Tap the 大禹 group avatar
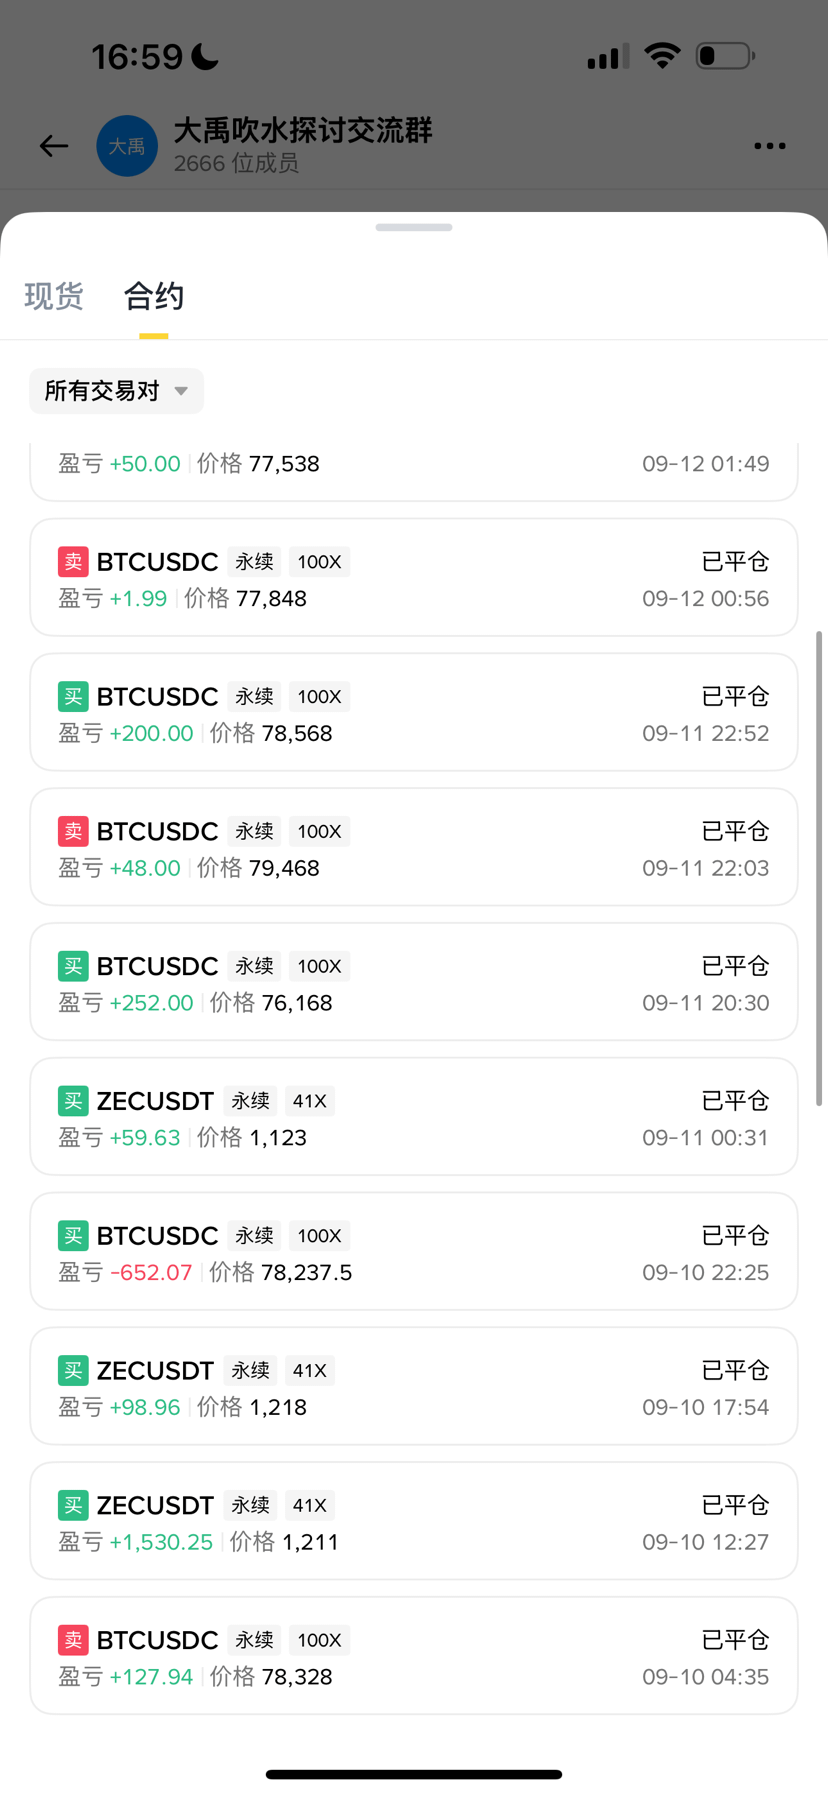The width and height of the screenshot is (828, 1795). click(x=127, y=146)
